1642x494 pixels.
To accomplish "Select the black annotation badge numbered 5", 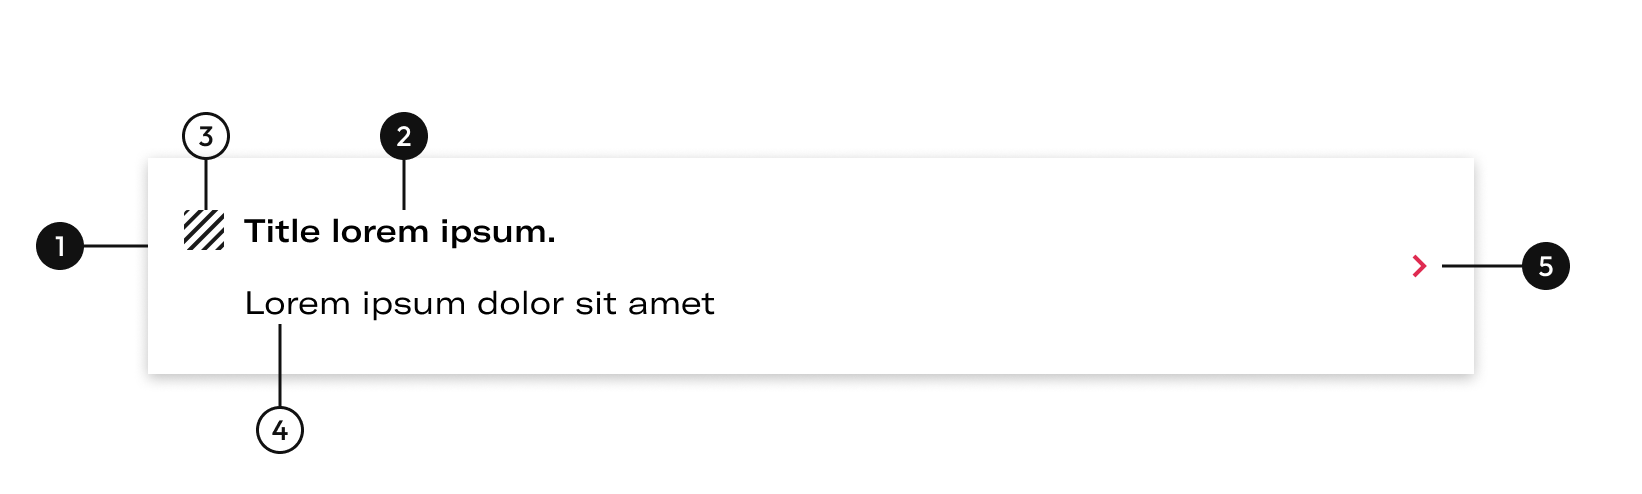I will tap(1546, 266).
